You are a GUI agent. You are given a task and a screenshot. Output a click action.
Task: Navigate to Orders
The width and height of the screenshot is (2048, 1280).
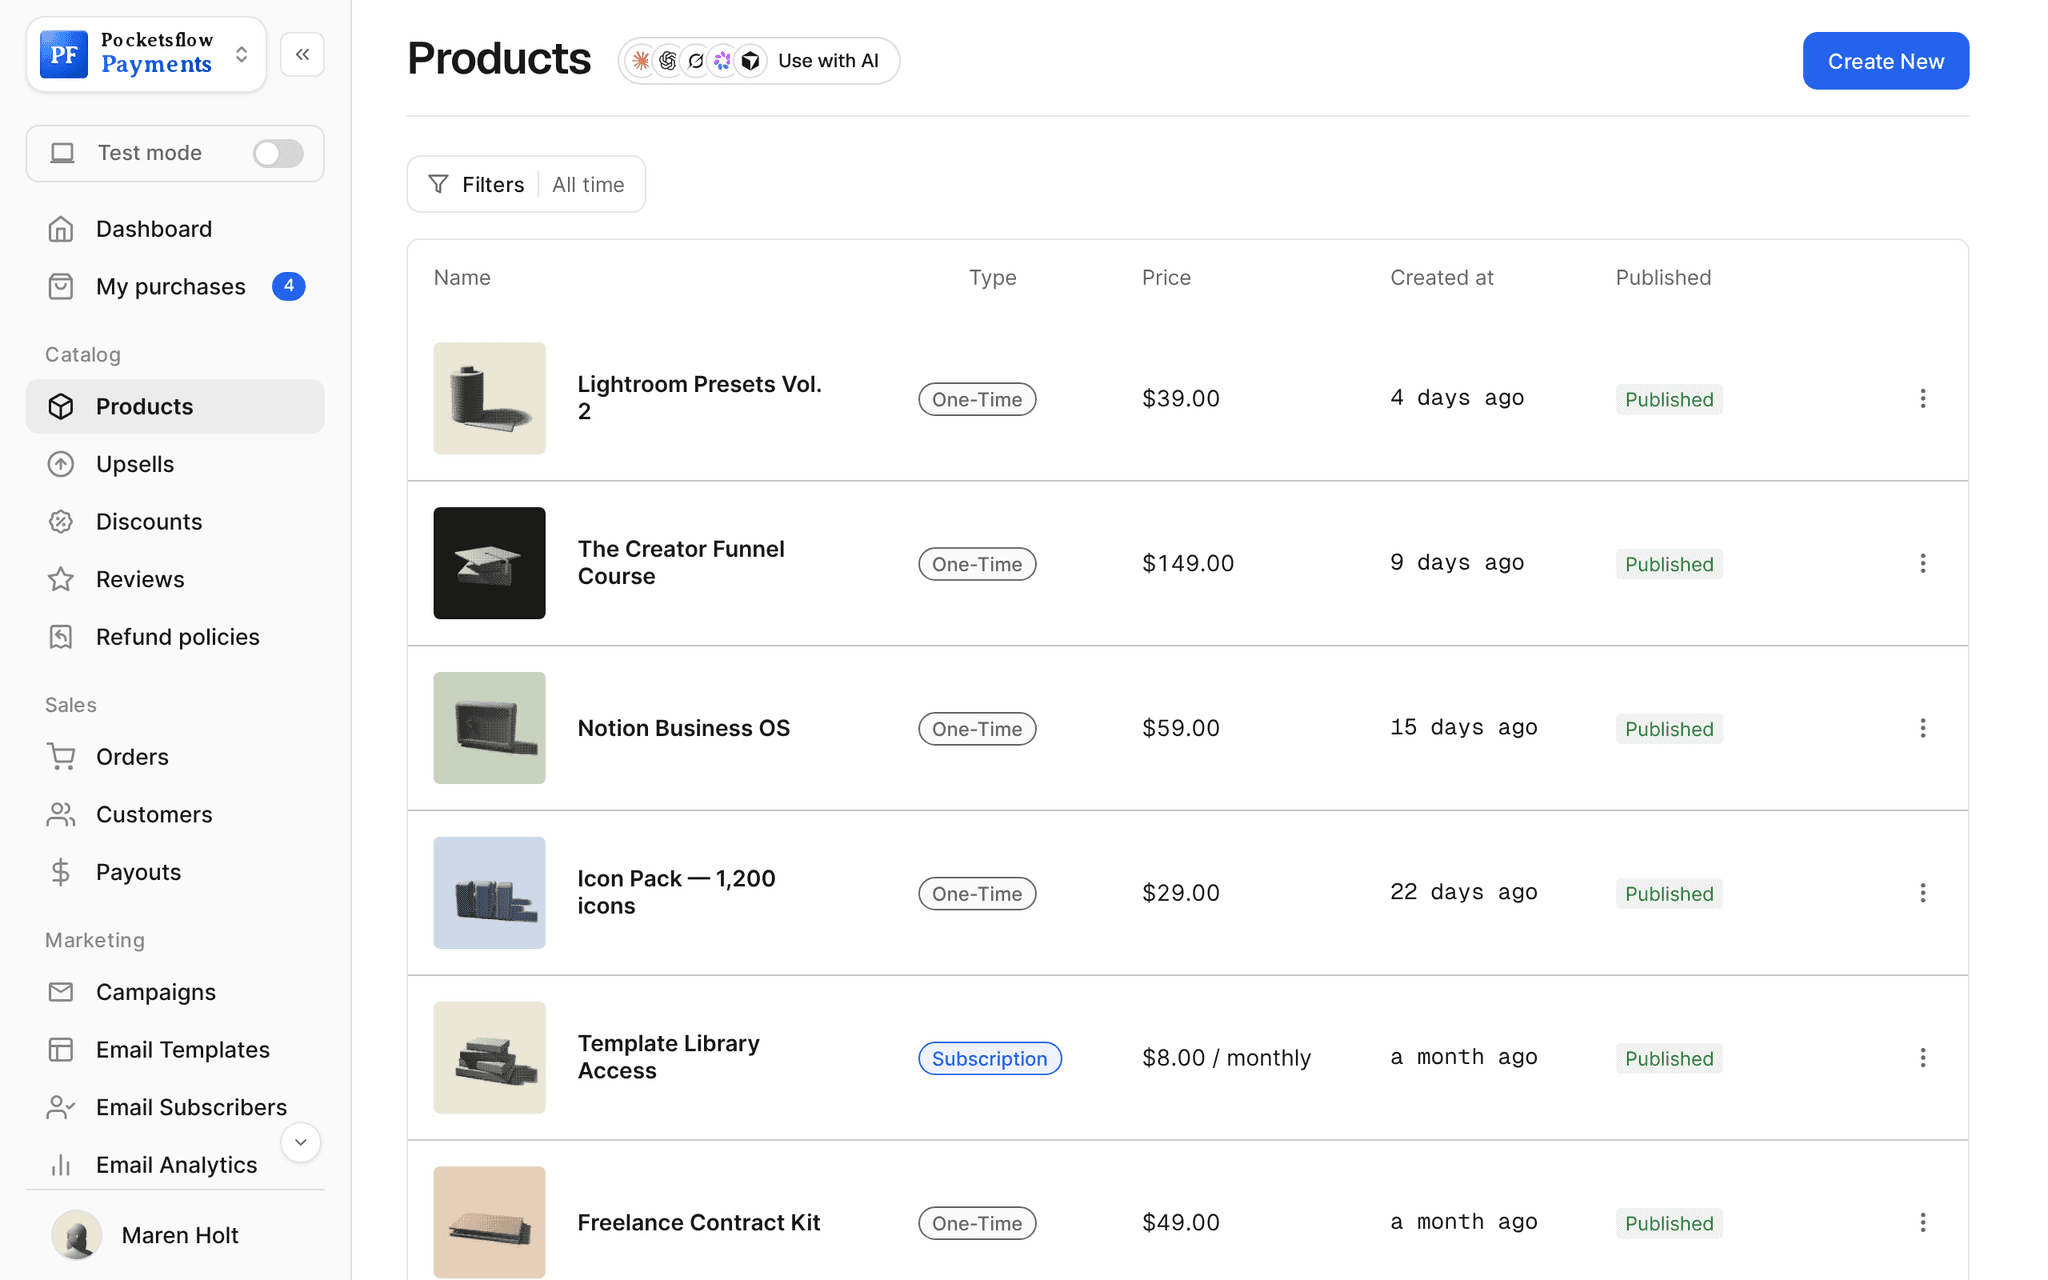point(175,757)
